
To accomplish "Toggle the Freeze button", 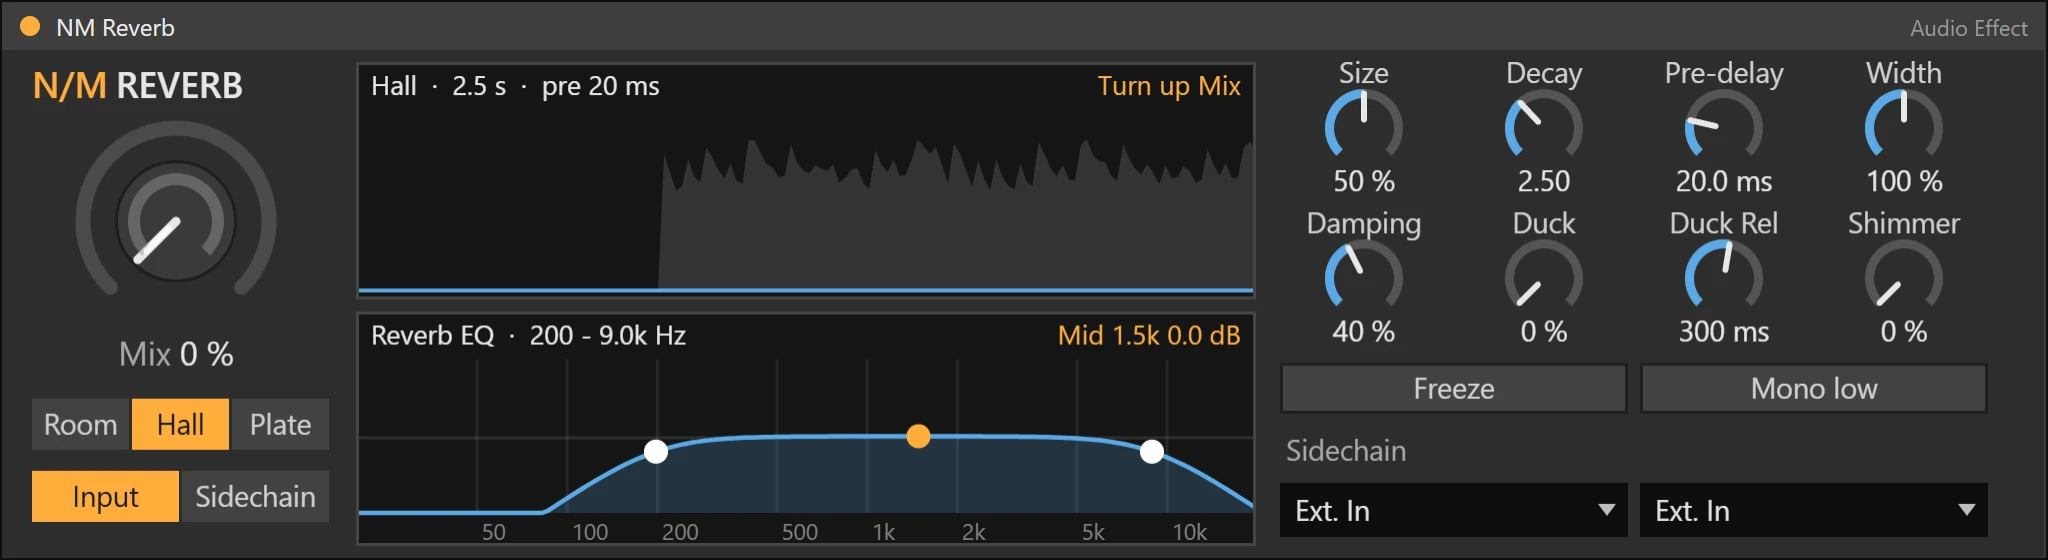I will [1454, 388].
